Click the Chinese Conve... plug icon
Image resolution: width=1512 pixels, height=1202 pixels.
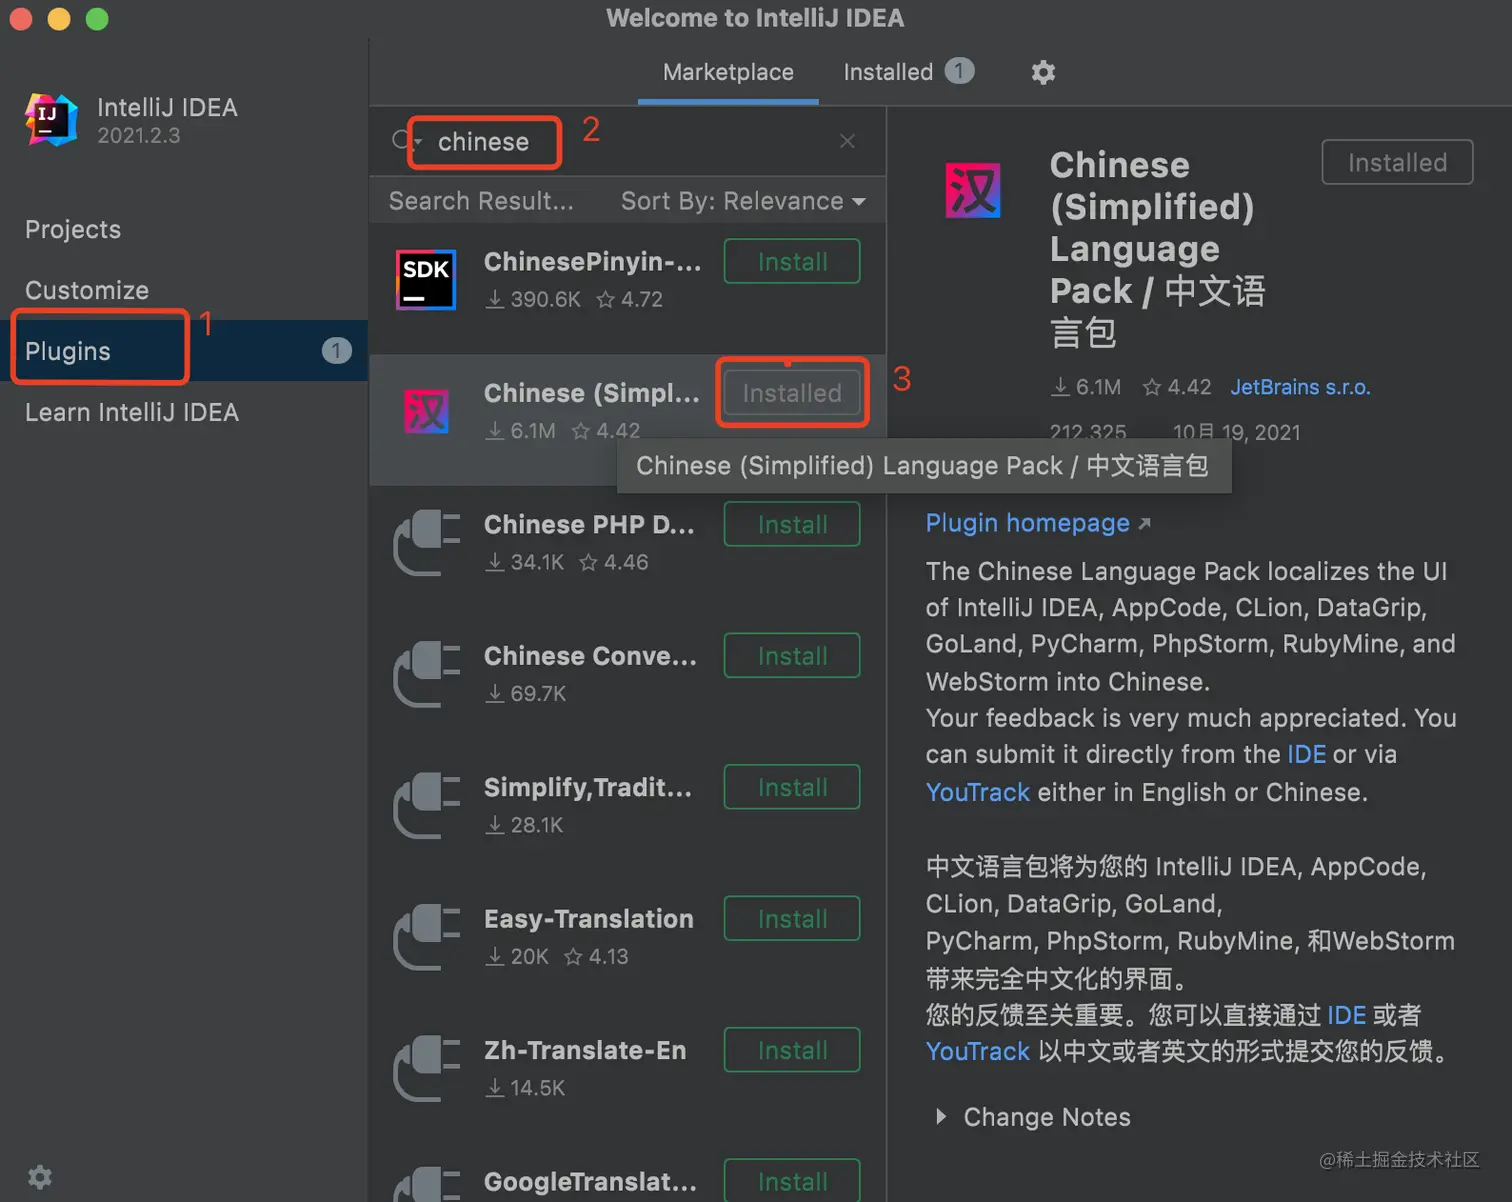pyautogui.click(x=427, y=674)
